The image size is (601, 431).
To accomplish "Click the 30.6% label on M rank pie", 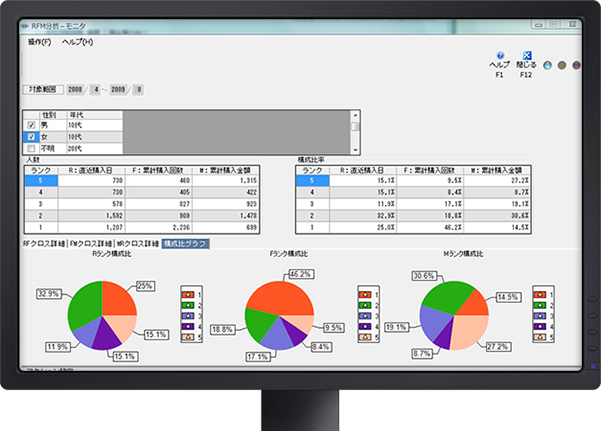I will pos(424,276).
